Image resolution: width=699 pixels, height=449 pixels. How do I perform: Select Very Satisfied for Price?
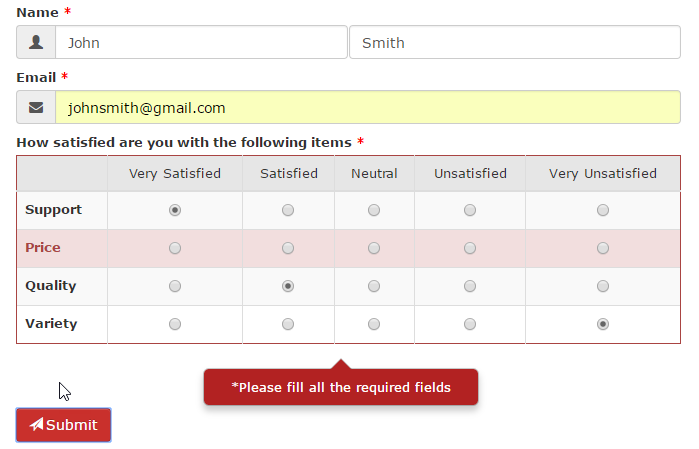tap(175, 248)
